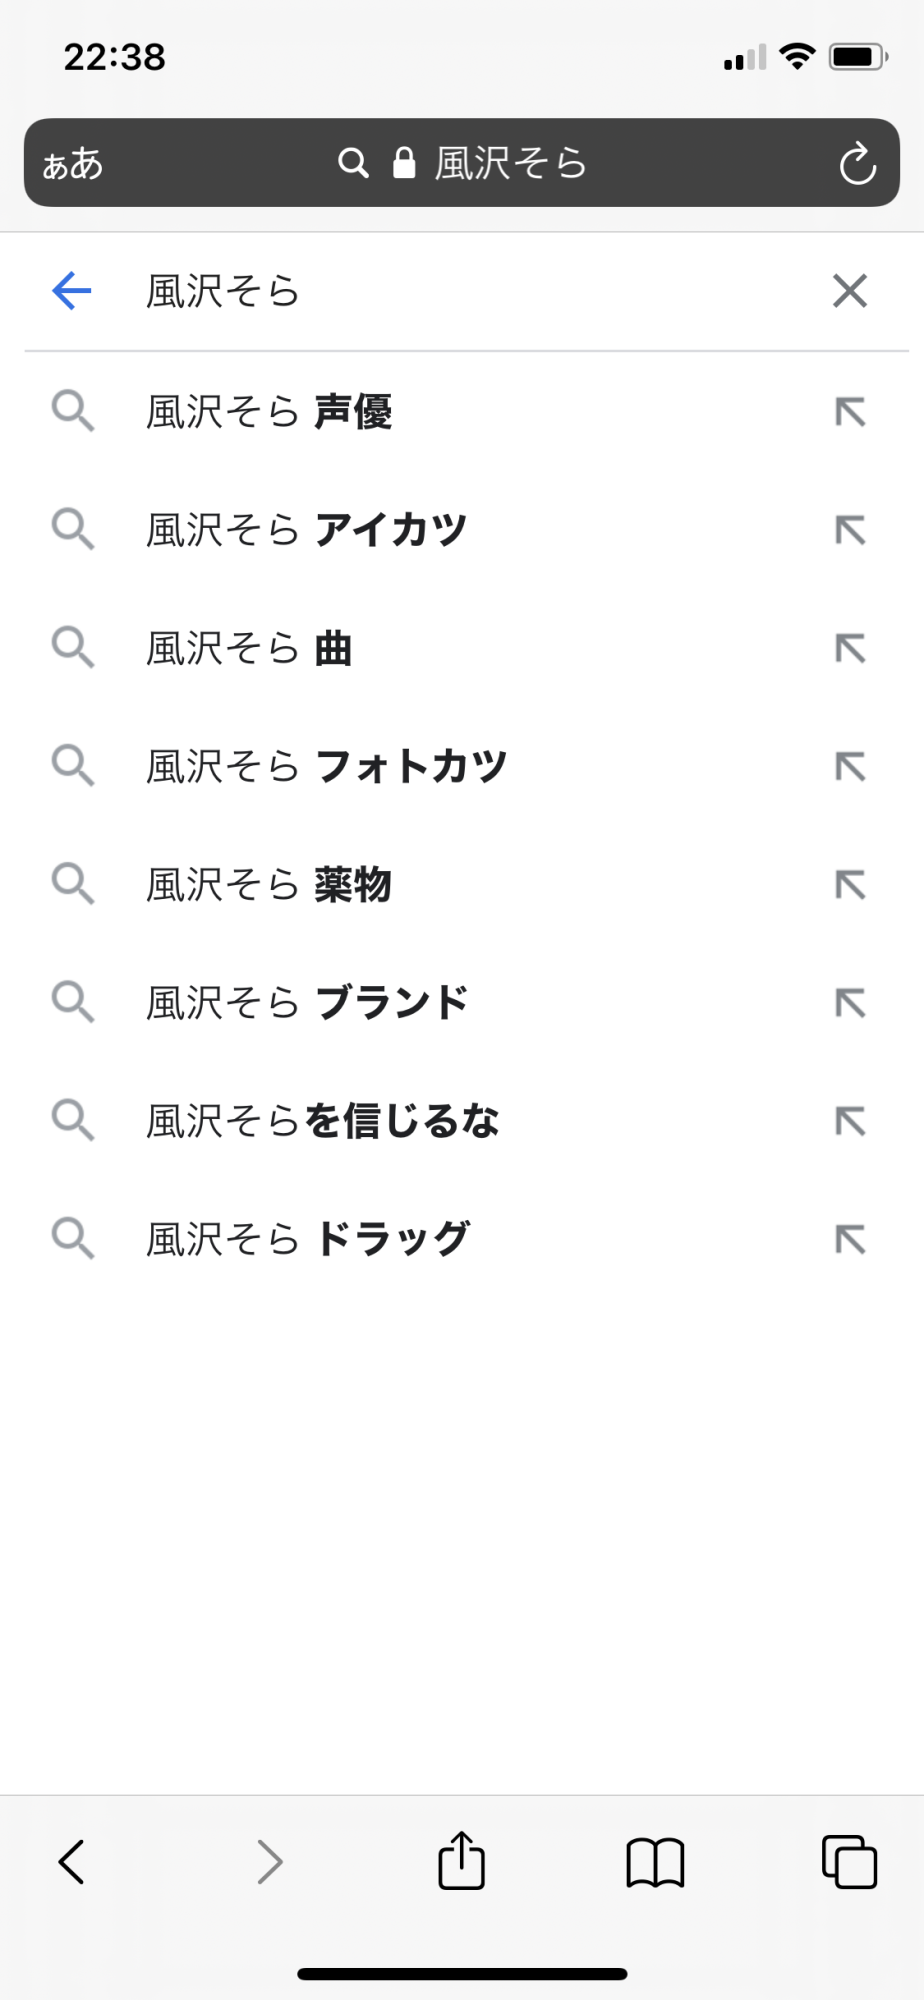Open the Safari share sheet icon

[x=461, y=1861]
